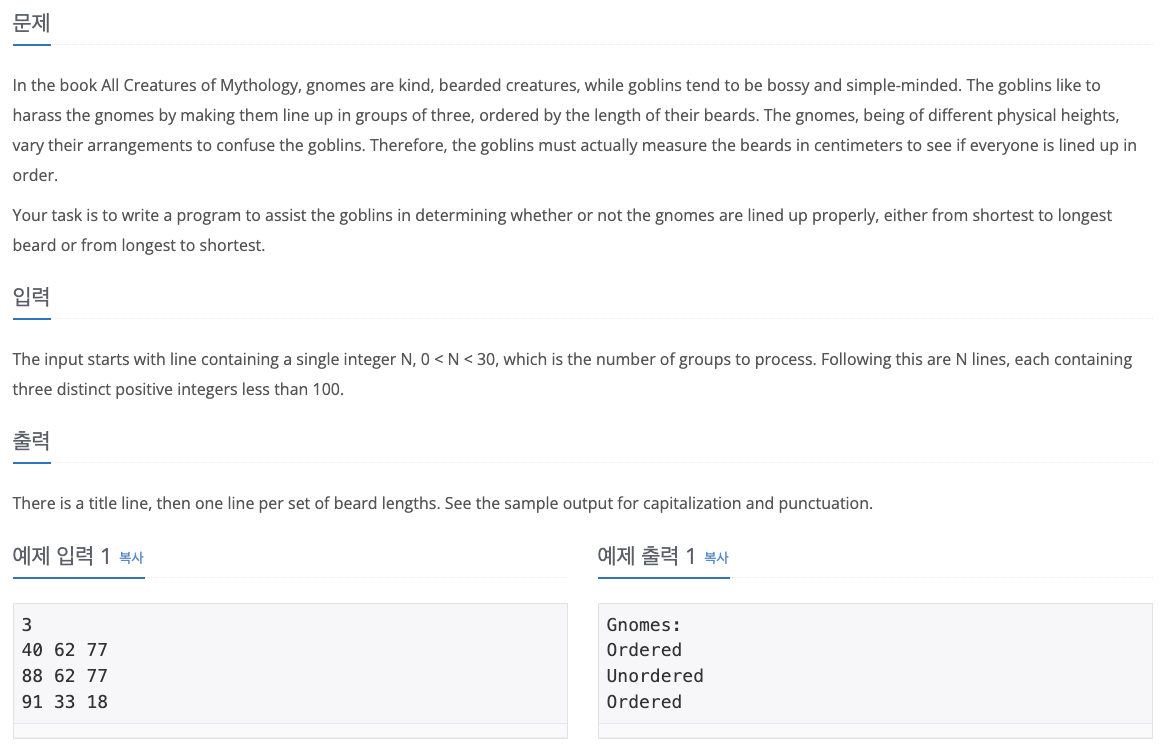Click the 예제 출력 1 heading
The image size is (1165, 753).
point(646,556)
